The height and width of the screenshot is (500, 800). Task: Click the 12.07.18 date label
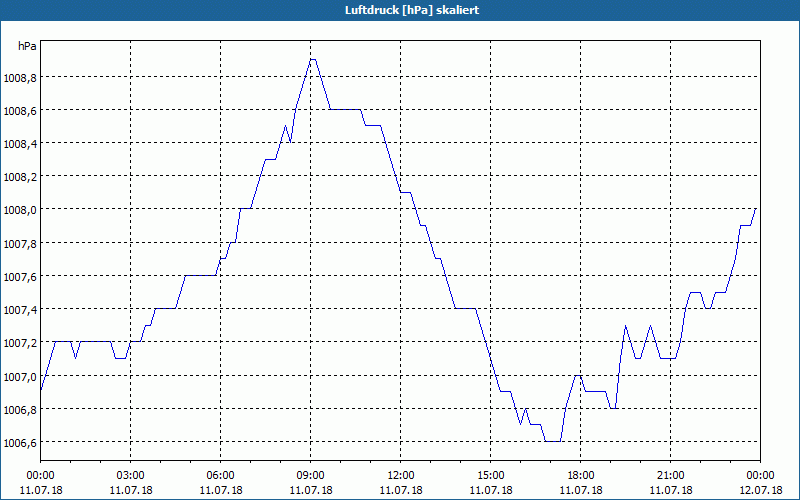[x=761, y=490]
